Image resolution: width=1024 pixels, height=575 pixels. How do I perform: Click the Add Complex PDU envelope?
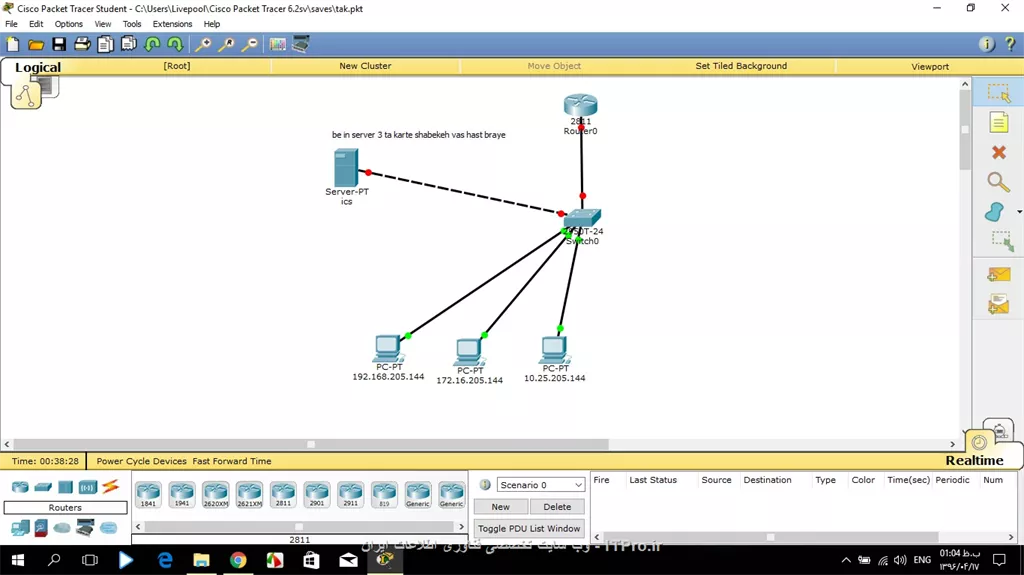coord(999,304)
